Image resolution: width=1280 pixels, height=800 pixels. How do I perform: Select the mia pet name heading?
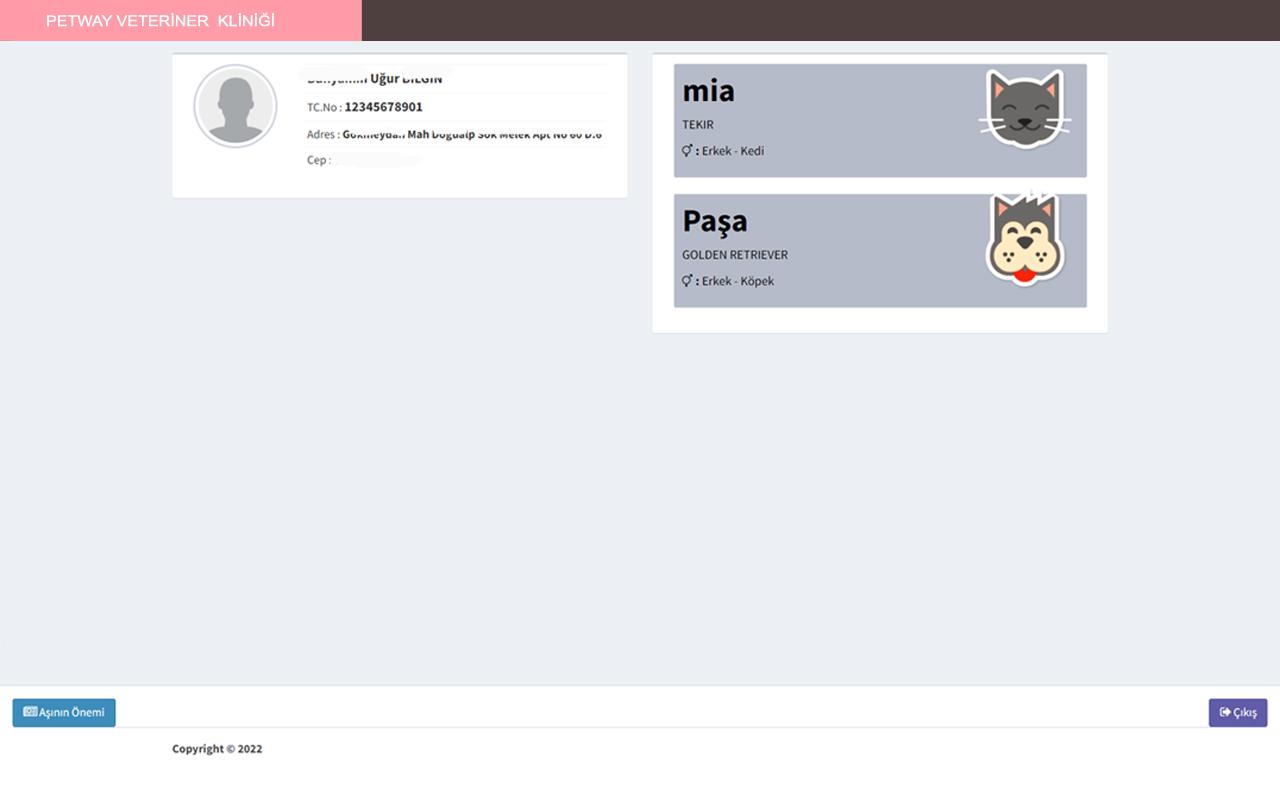point(708,91)
